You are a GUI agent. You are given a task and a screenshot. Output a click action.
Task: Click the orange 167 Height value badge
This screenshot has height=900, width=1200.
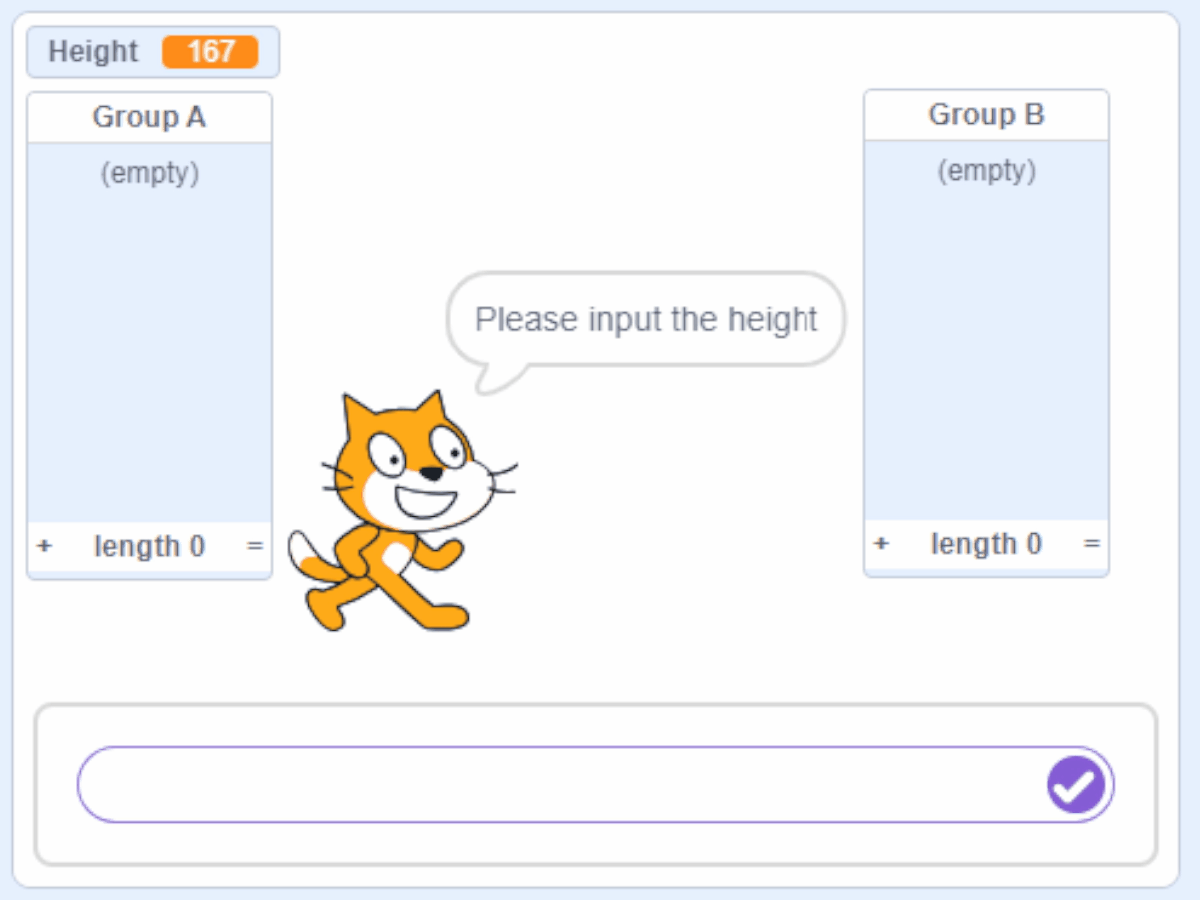click(x=210, y=52)
